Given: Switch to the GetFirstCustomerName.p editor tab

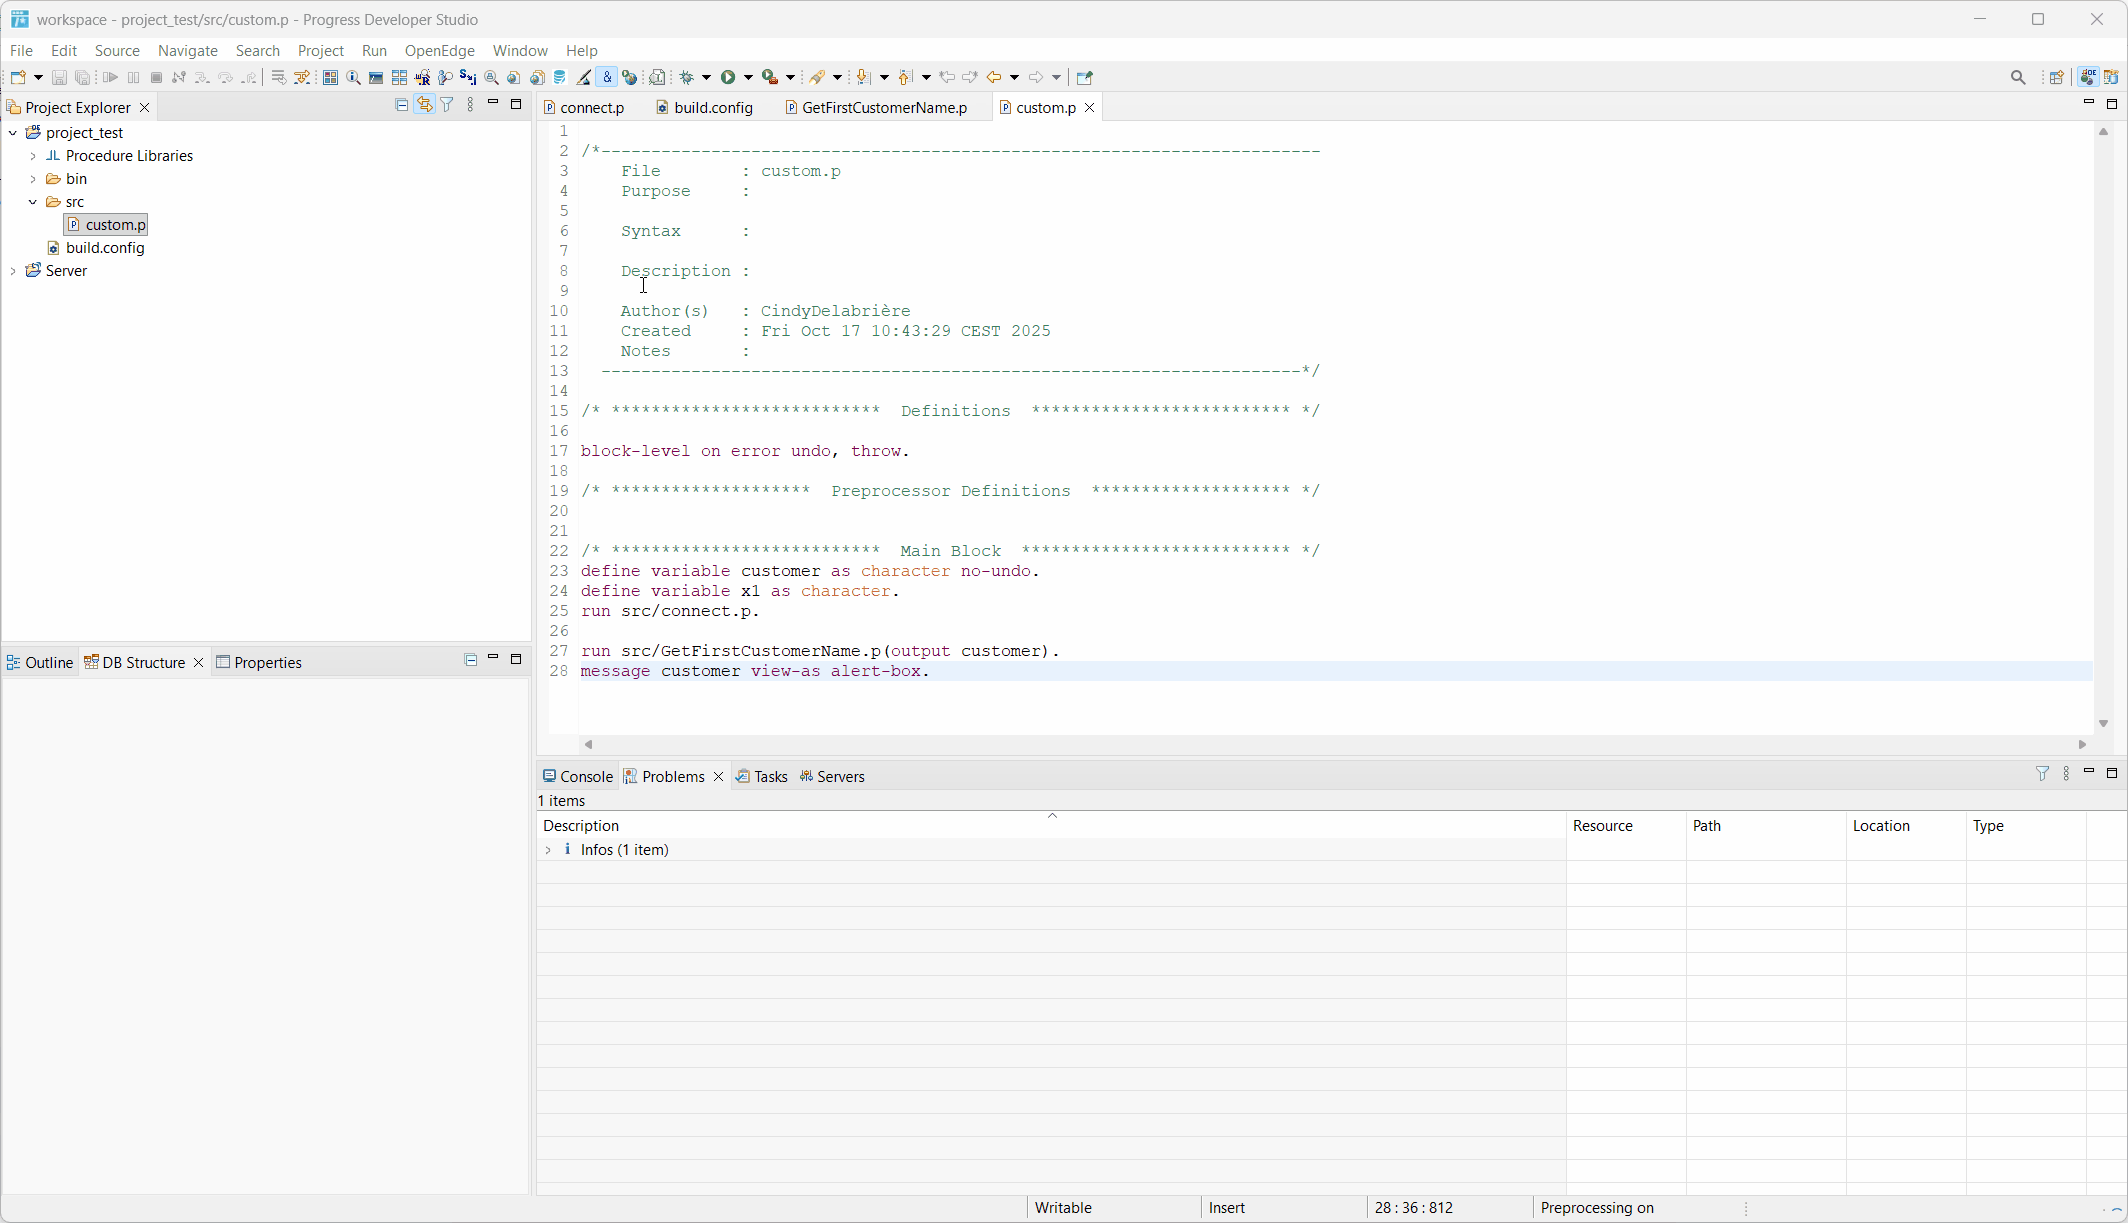Looking at the screenshot, I should coord(884,107).
